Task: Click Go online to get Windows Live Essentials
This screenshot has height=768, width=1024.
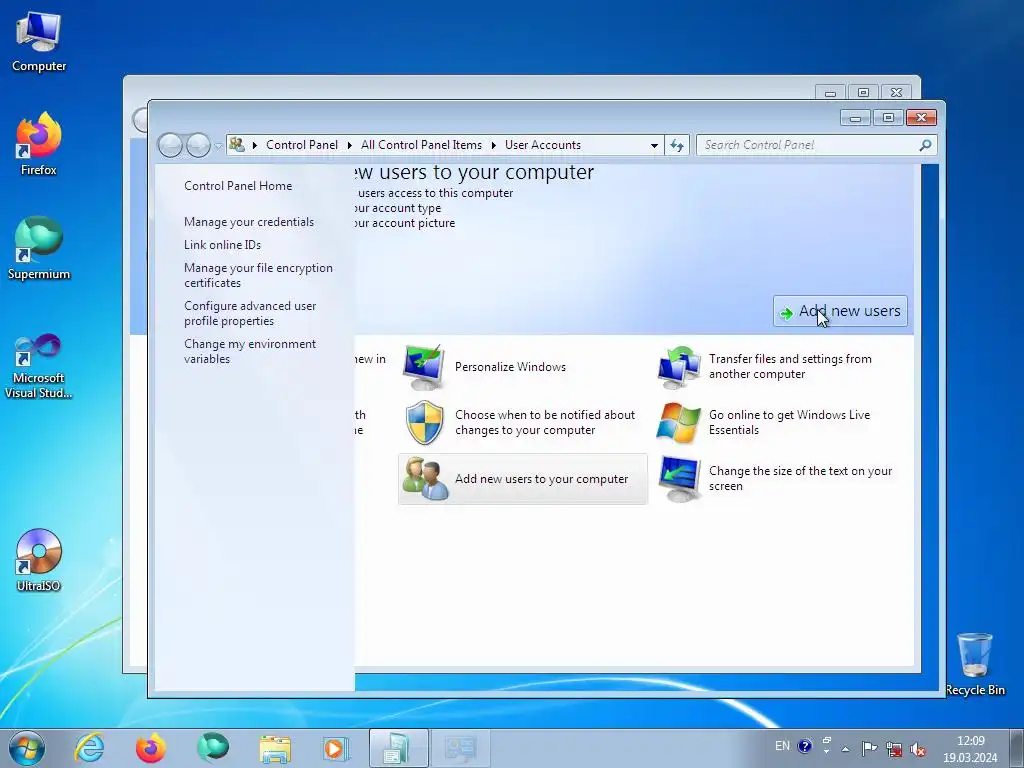Action: coord(789,423)
